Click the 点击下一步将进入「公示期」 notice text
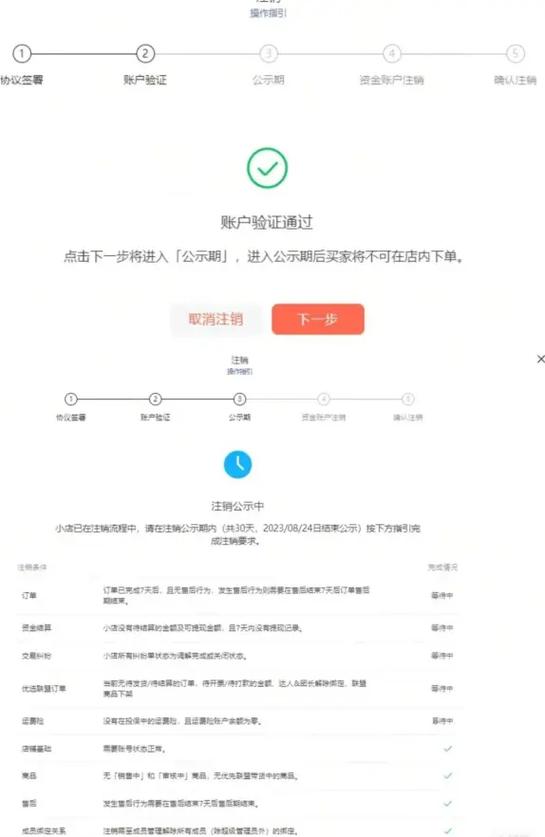Image resolution: width=545 pixels, height=837 pixels. [x=264, y=257]
